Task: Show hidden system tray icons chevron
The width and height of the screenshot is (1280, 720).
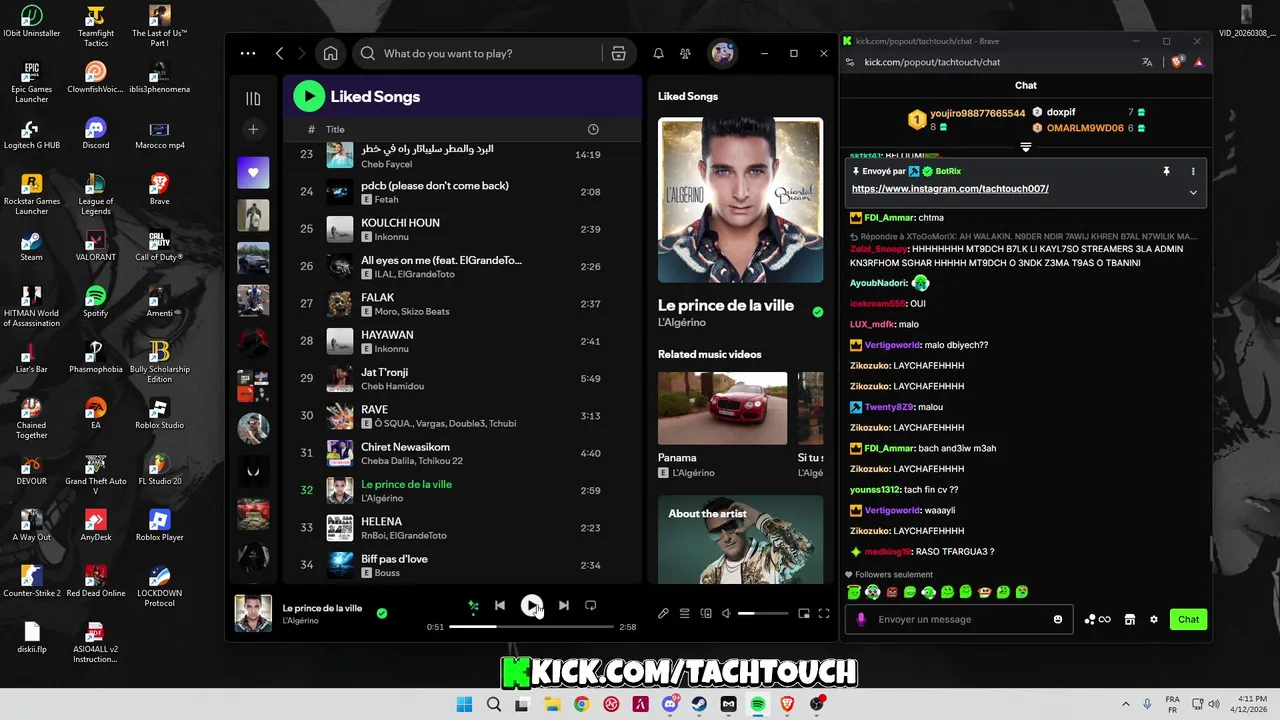Action: click(1126, 704)
